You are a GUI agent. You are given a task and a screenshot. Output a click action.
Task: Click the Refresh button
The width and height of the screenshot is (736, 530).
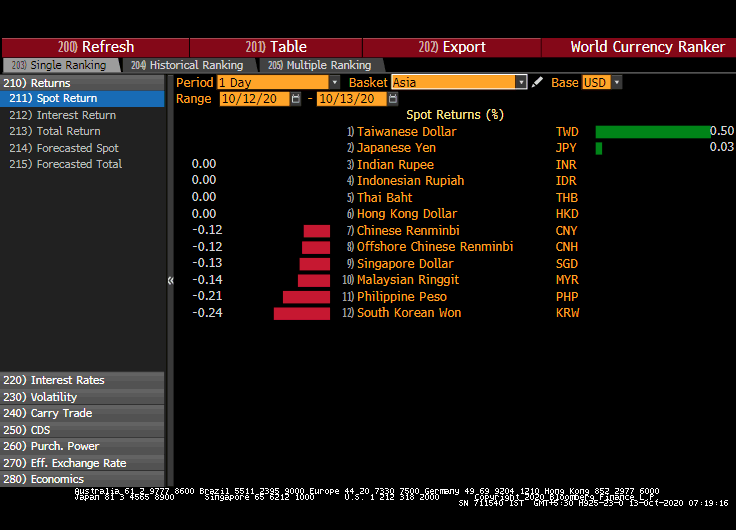pyautogui.click(x=96, y=47)
